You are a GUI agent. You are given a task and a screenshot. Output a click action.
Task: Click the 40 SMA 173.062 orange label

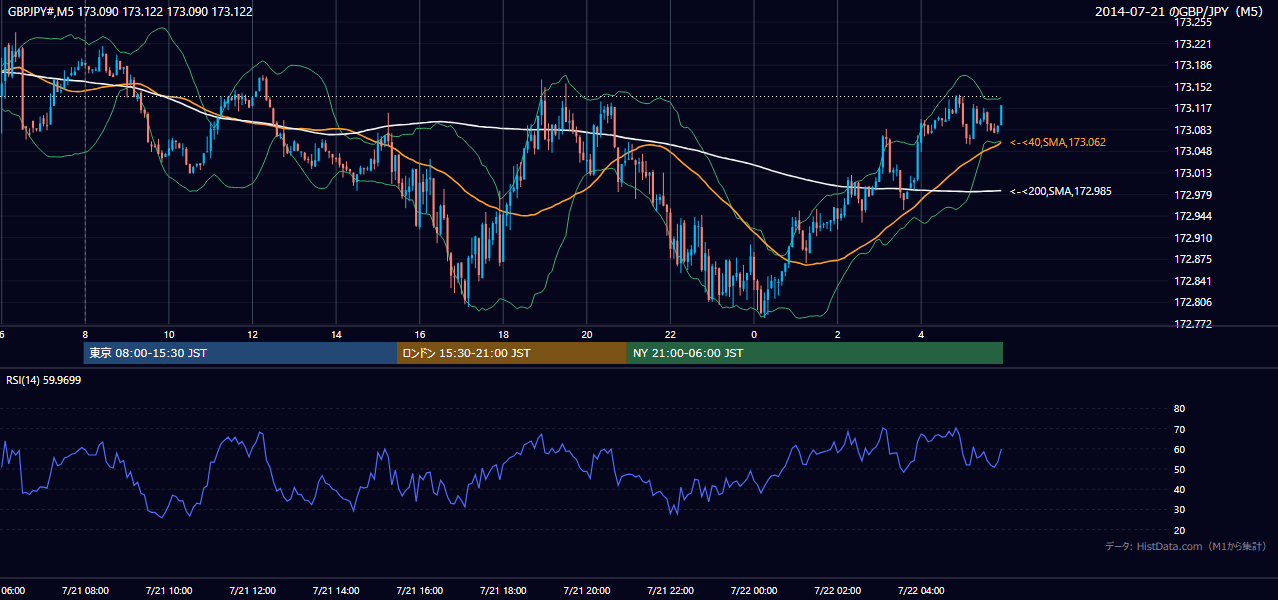(1058, 143)
